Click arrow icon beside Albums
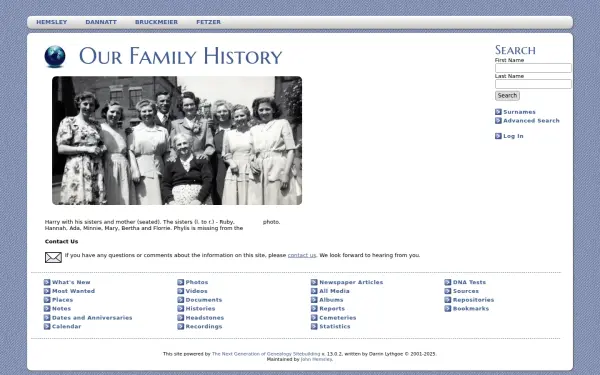Screen dimensions: 600x375 click(x=314, y=300)
